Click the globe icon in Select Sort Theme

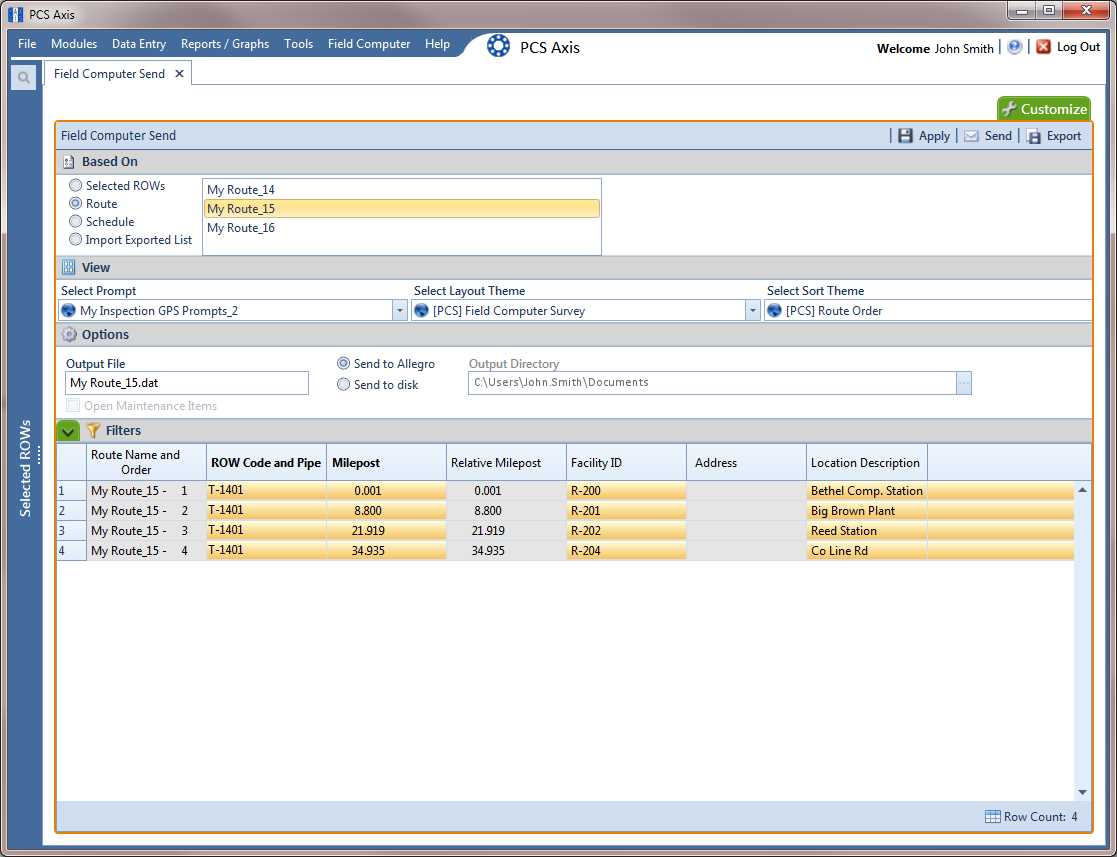click(774, 311)
